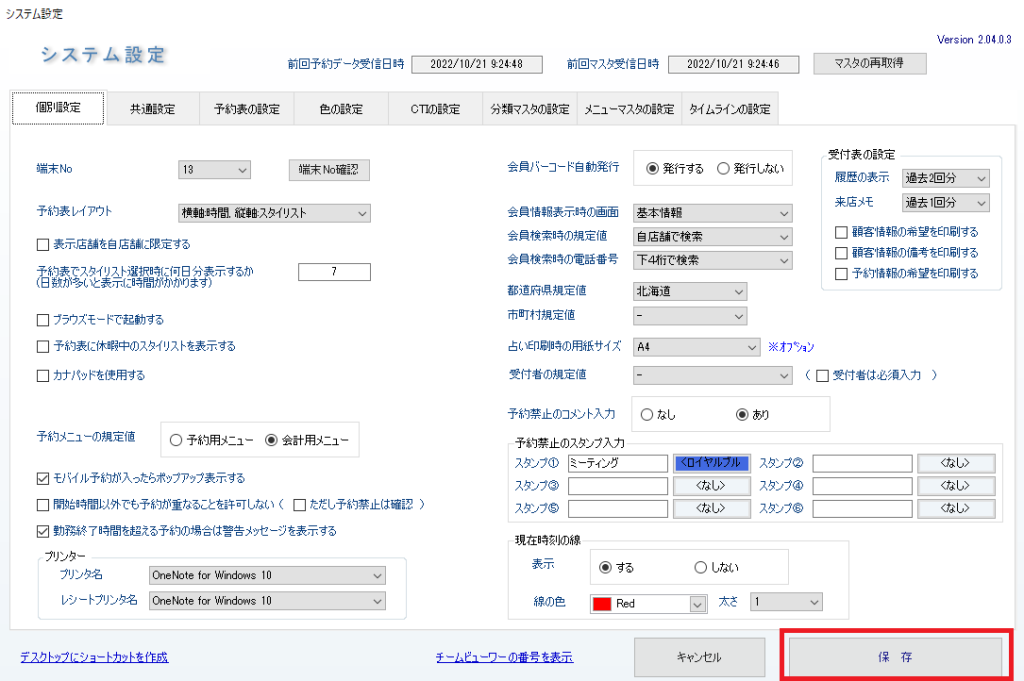This screenshot has width=1024, height=681.
Task: Expand the 都道府県規定値 dropdown
Action: click(690, 292)
